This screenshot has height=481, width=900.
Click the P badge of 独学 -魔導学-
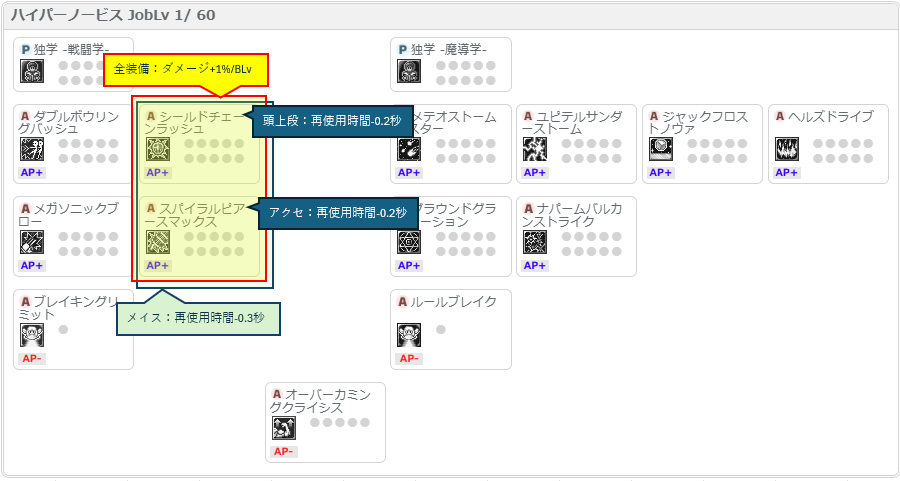click(402, 50)
